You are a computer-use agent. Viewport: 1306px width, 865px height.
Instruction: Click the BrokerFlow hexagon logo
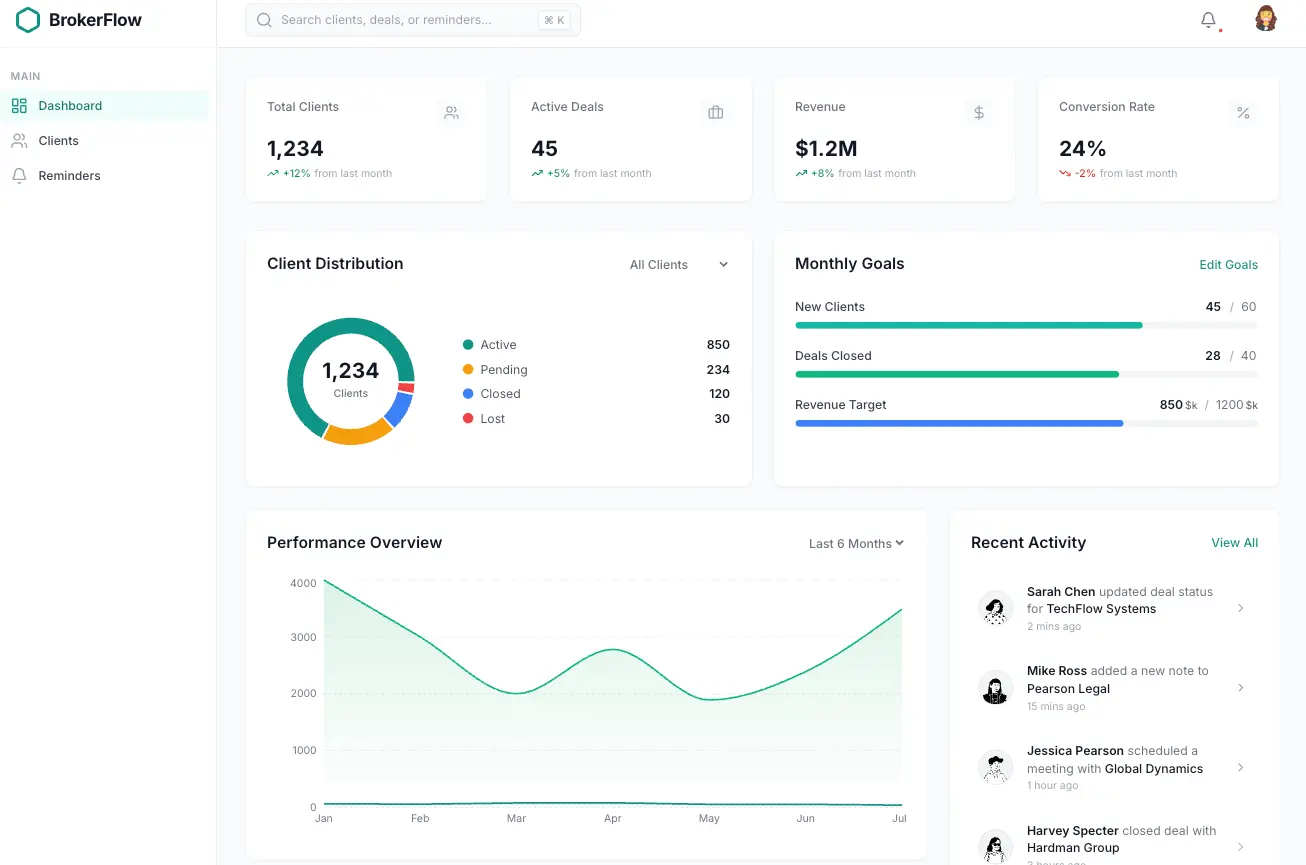tap(28, 20)
